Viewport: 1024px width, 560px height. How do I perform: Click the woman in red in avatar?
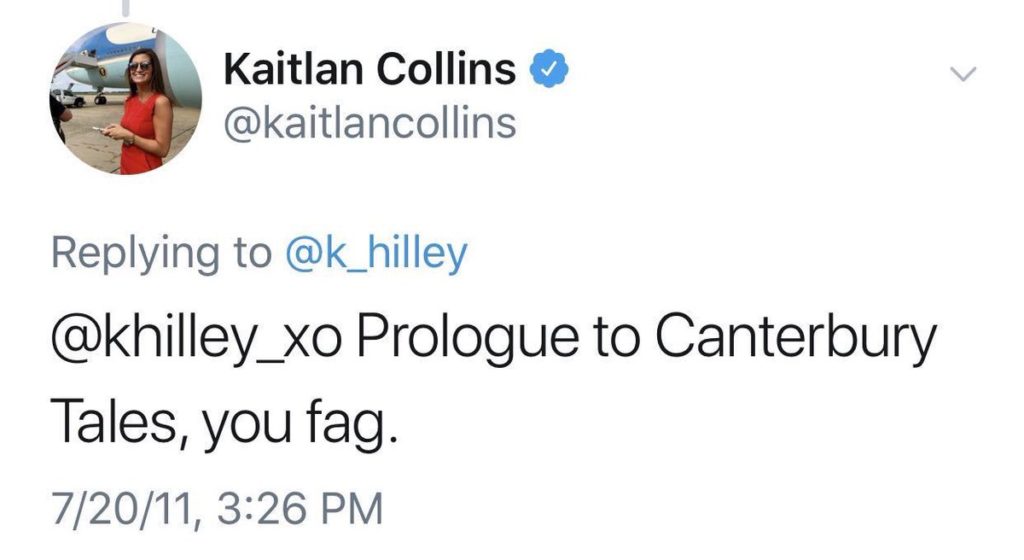[x=144, y=112]
